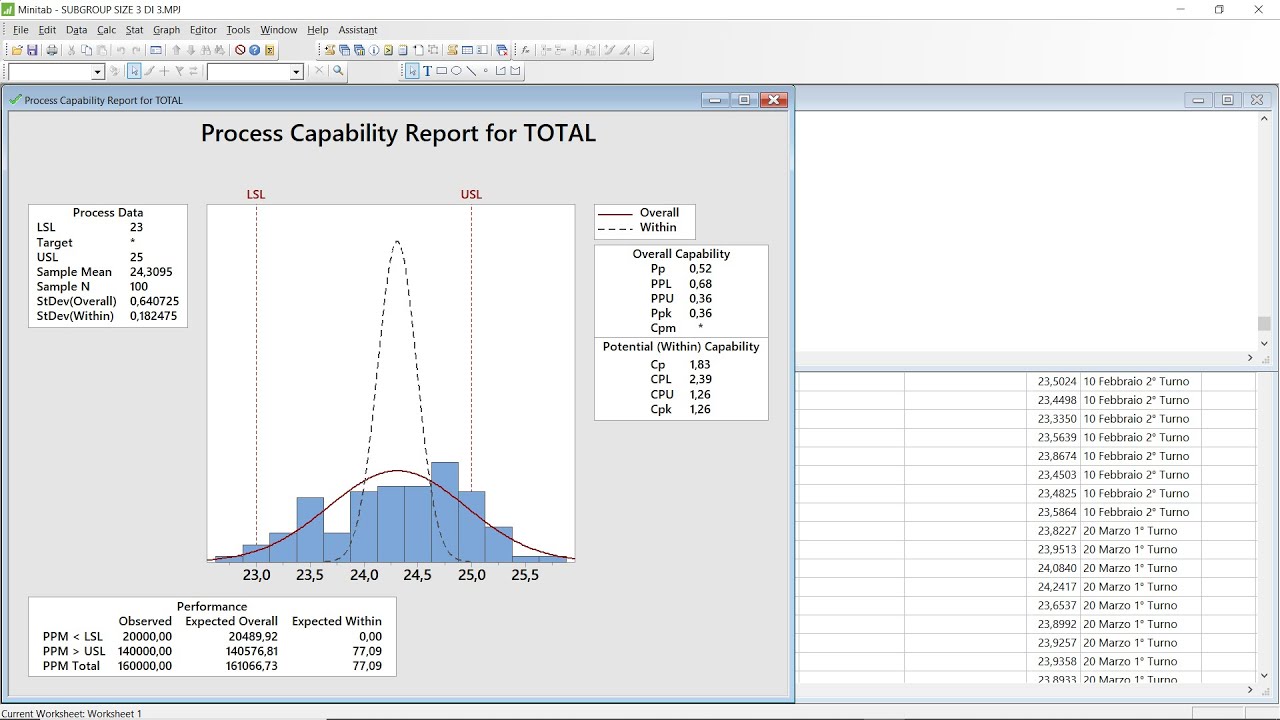The height and width of the screenshot is (720, 1280).
Task: Show the Session folder icon
Action: tap(330, 50)
